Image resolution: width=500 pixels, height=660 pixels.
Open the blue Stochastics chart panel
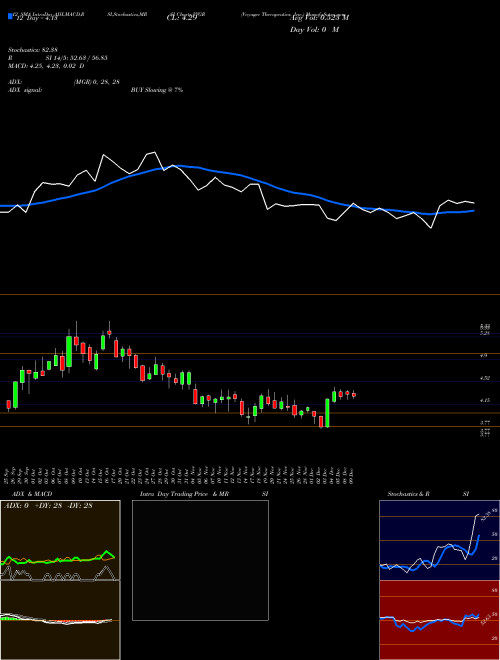[x=439, y=540]
